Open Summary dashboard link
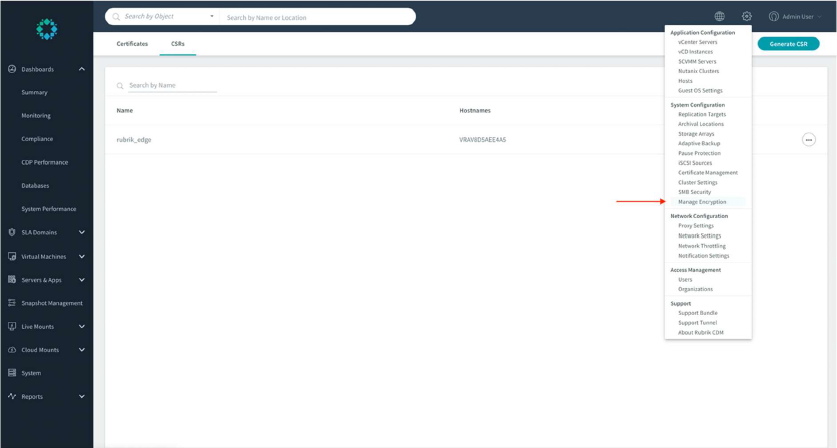This screenshot has width=837, height=448. [x=34, y=92]
